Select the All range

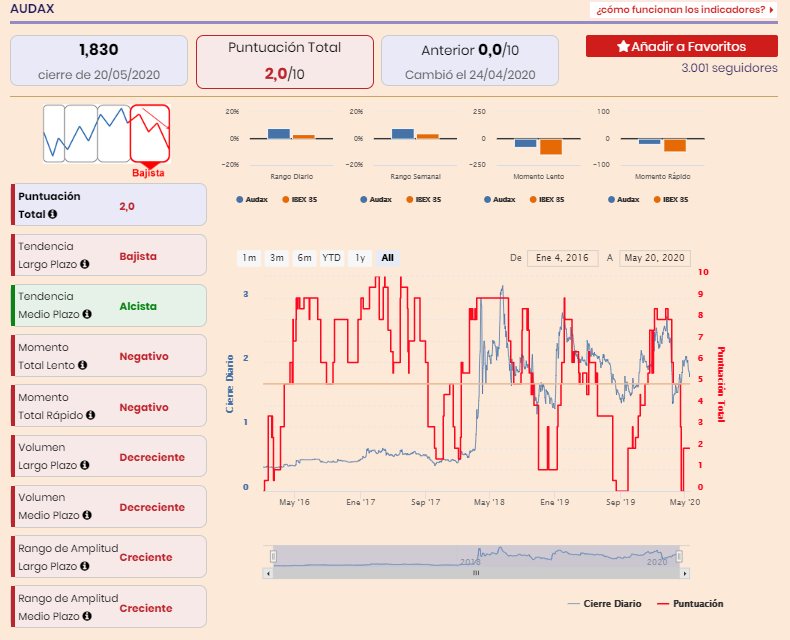click(387, 258)
